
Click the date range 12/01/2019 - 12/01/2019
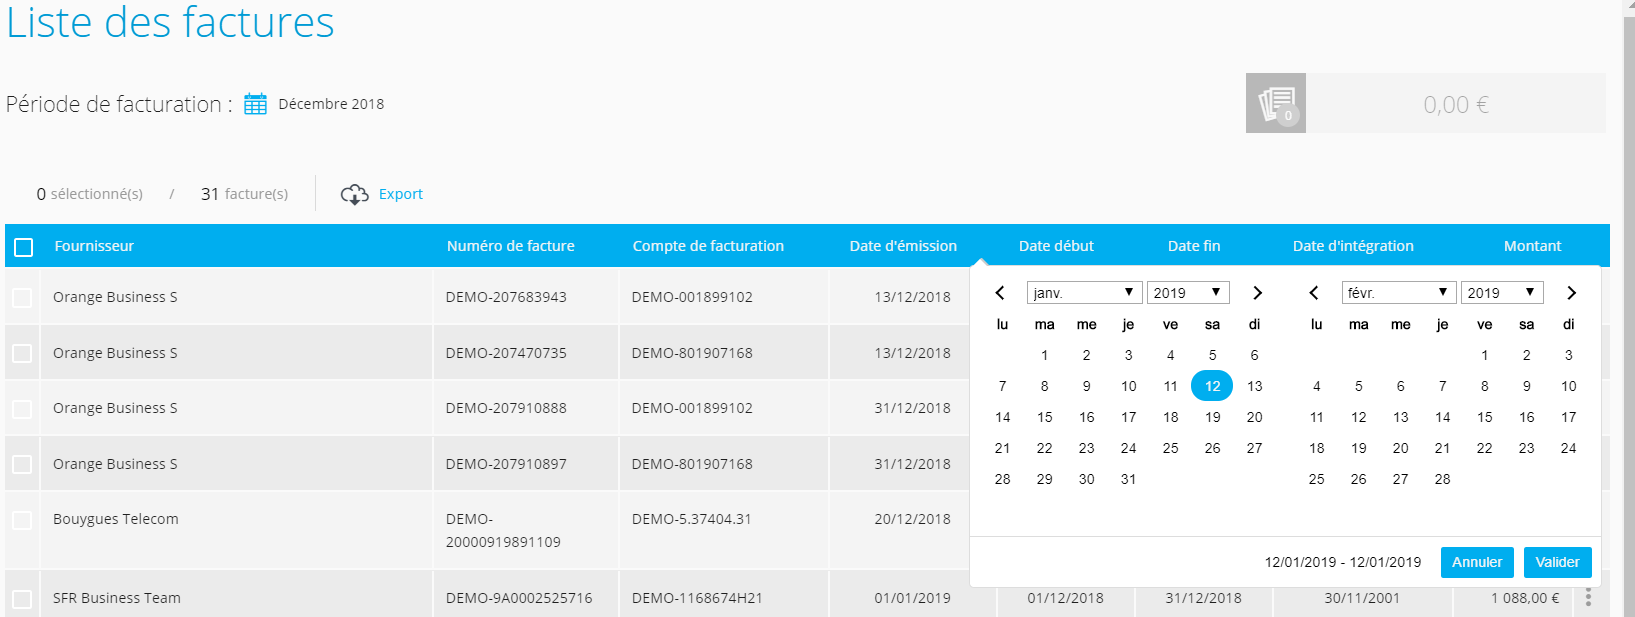pos(1342,562)
